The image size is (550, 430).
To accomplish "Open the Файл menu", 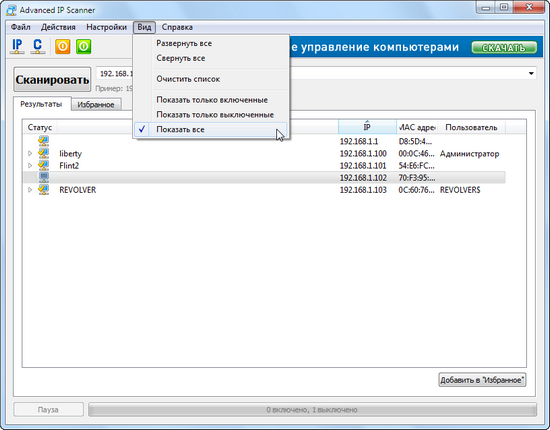I will click(x=20, y=27).
